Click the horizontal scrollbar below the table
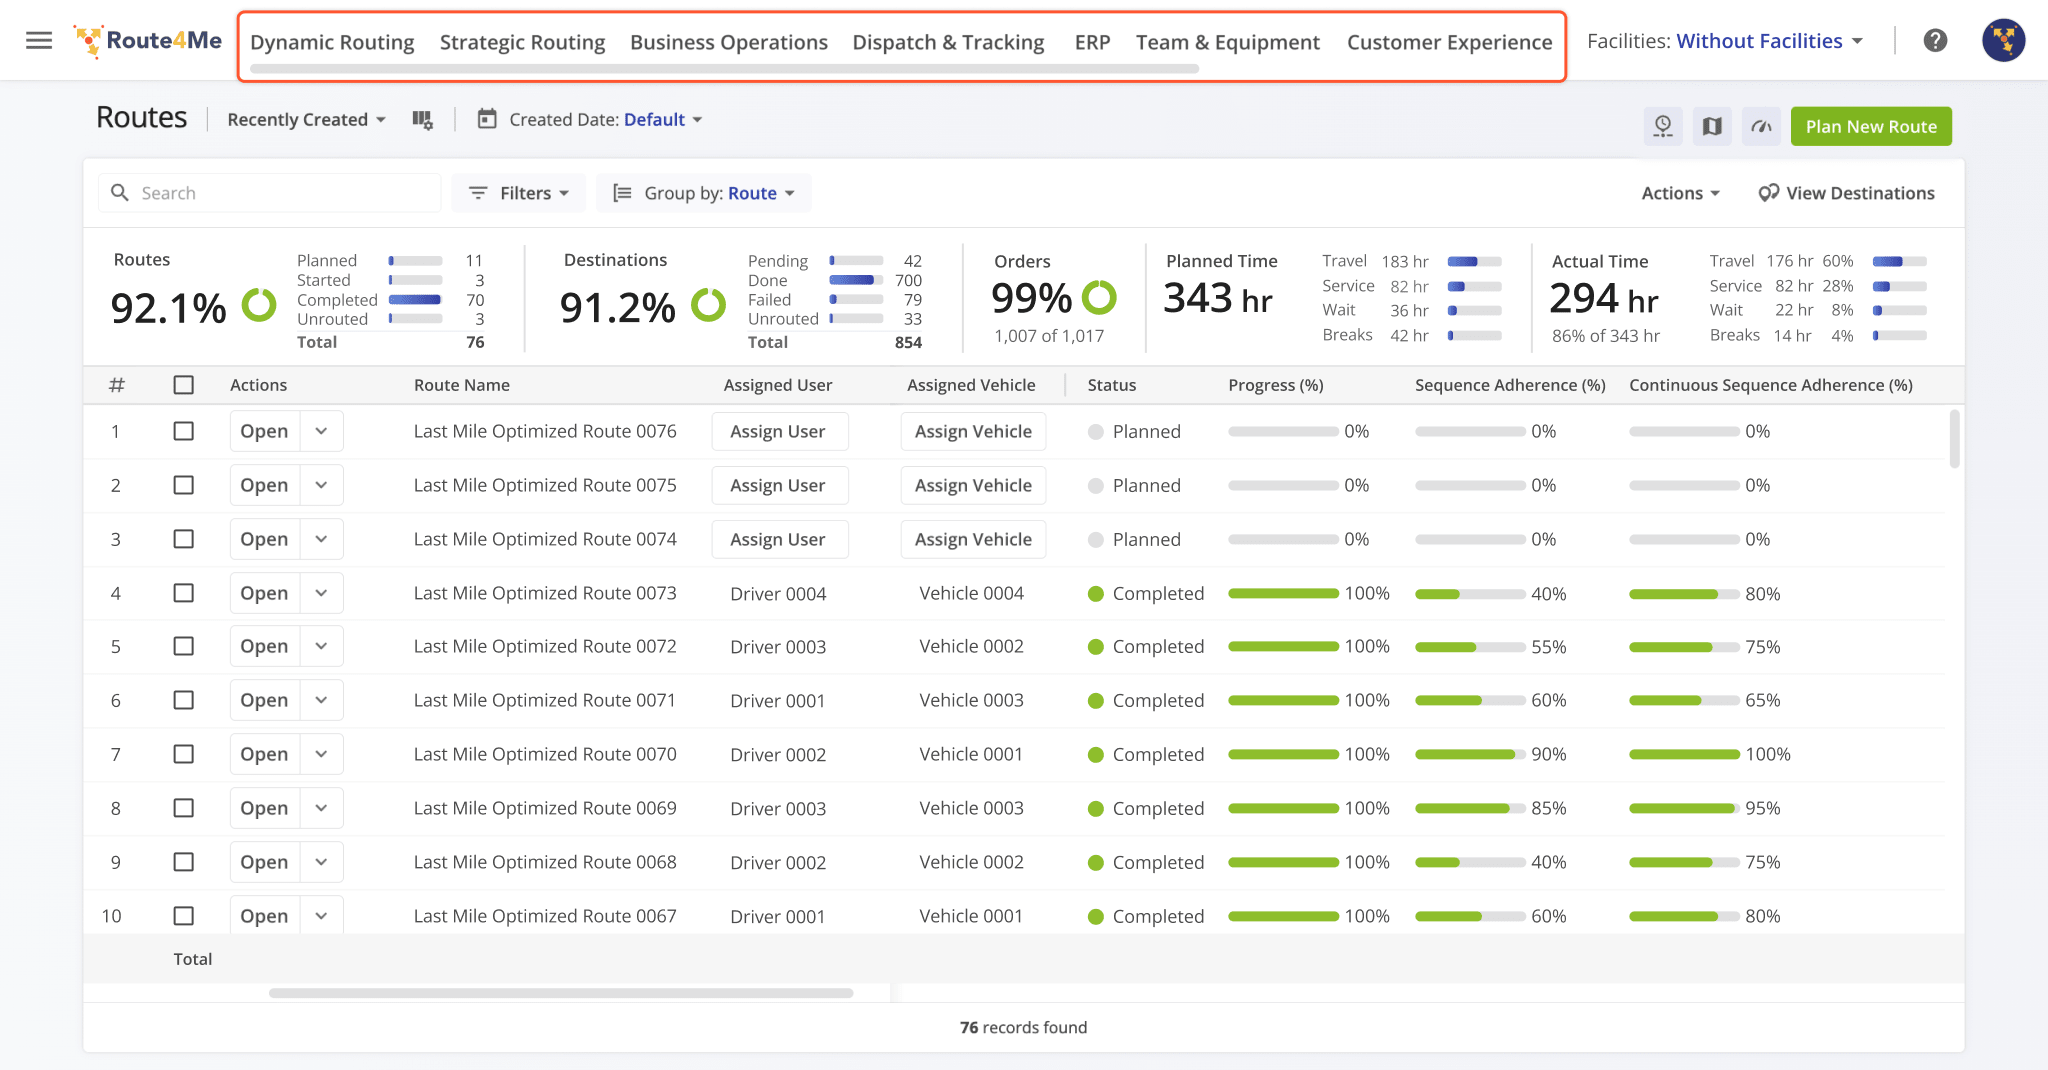The width and height of the screenshot is (2048, 1070). (560, 993)
